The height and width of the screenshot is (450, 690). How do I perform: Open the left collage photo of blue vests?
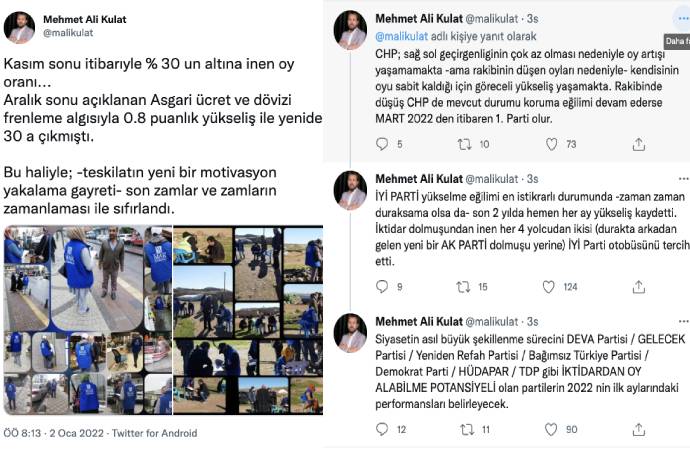click(x=88, y=320)
